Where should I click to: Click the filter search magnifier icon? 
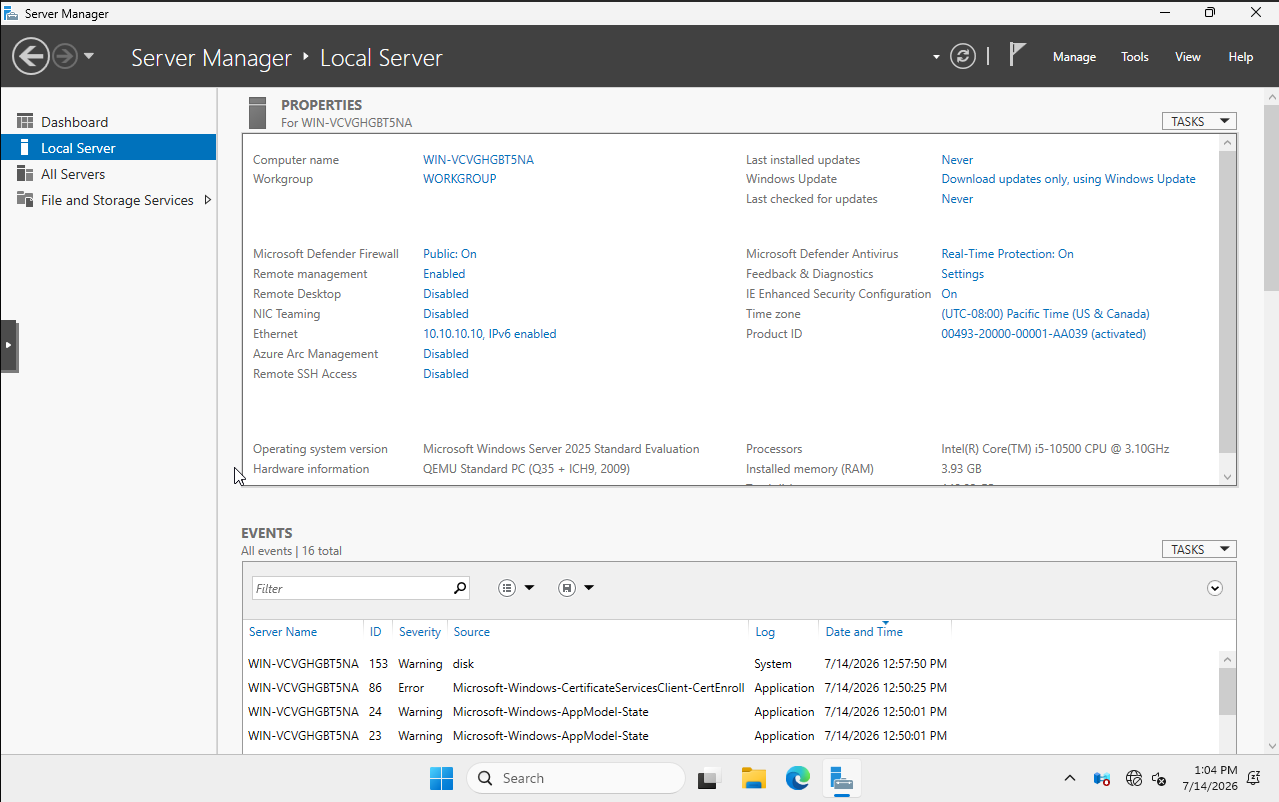[460, 588]
